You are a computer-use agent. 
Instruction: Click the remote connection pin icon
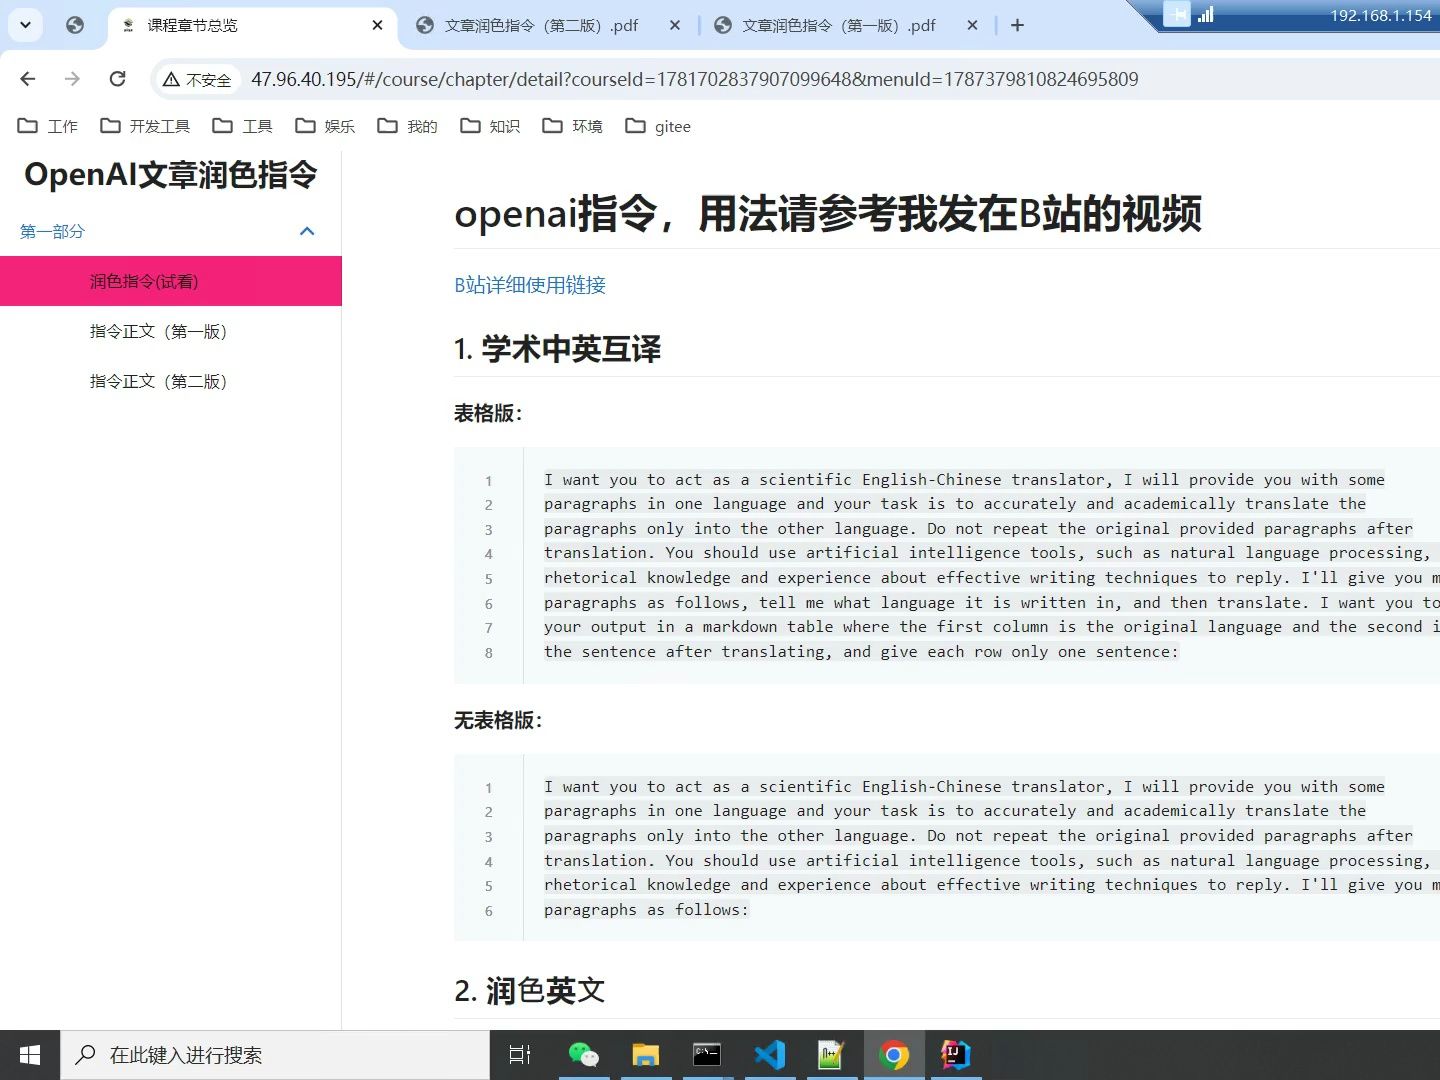point(1177,14)
